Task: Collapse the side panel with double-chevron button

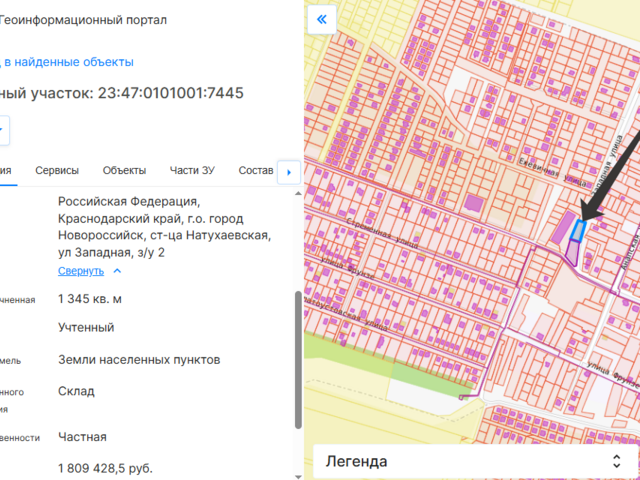Action: [322, 19]
